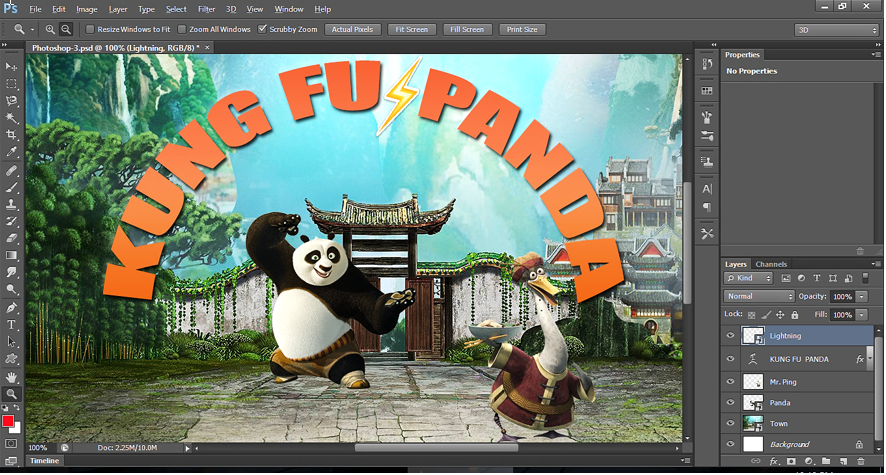Select the Clone Stamp tool
The image size is (886, 475).
[x=11, y=204]
